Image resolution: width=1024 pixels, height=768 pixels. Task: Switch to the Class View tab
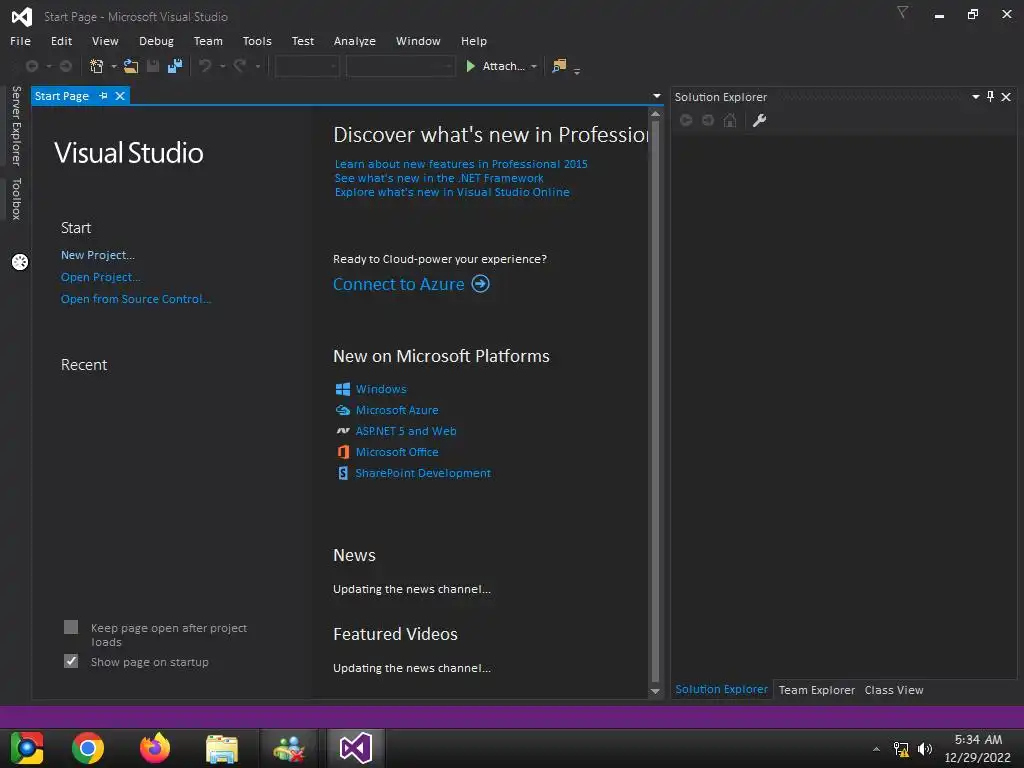coord(893,690)
